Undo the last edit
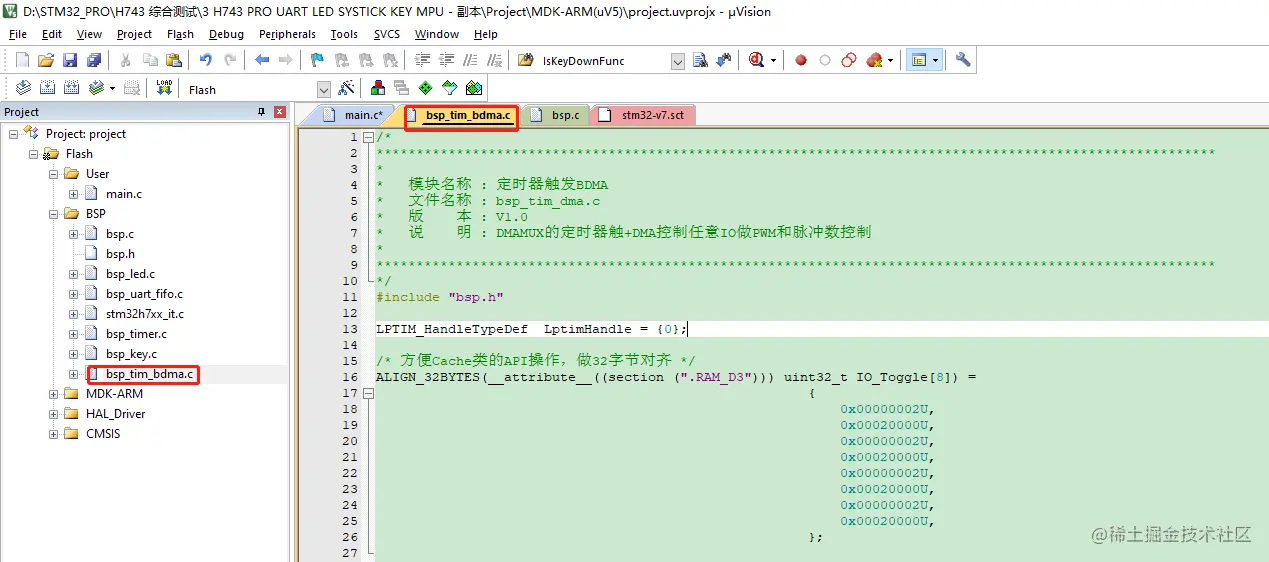 click(206, 60)
